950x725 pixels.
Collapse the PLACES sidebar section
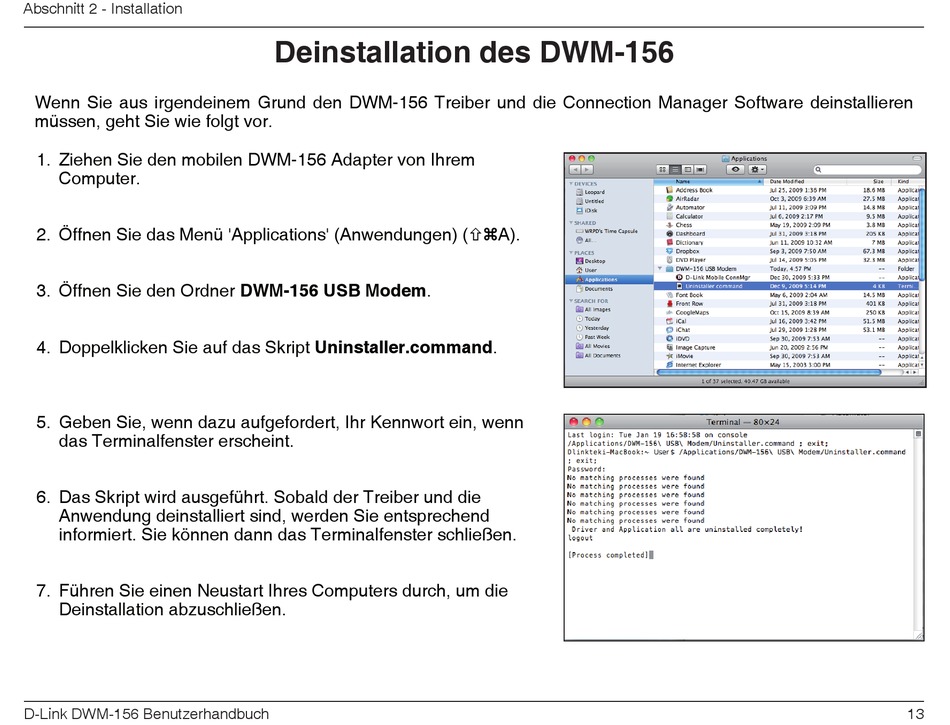pyautogui.click(x=571, y=253)
